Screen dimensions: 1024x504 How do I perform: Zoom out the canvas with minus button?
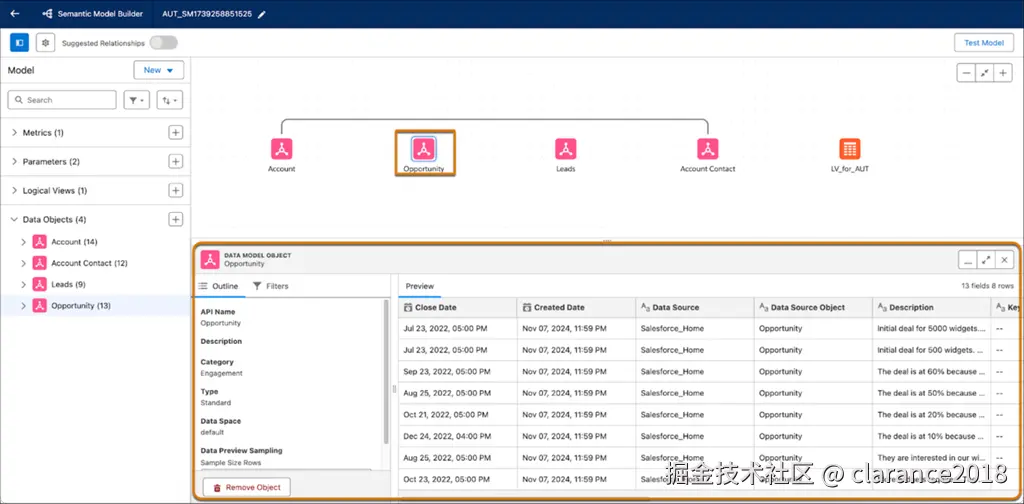click(966, 73)
